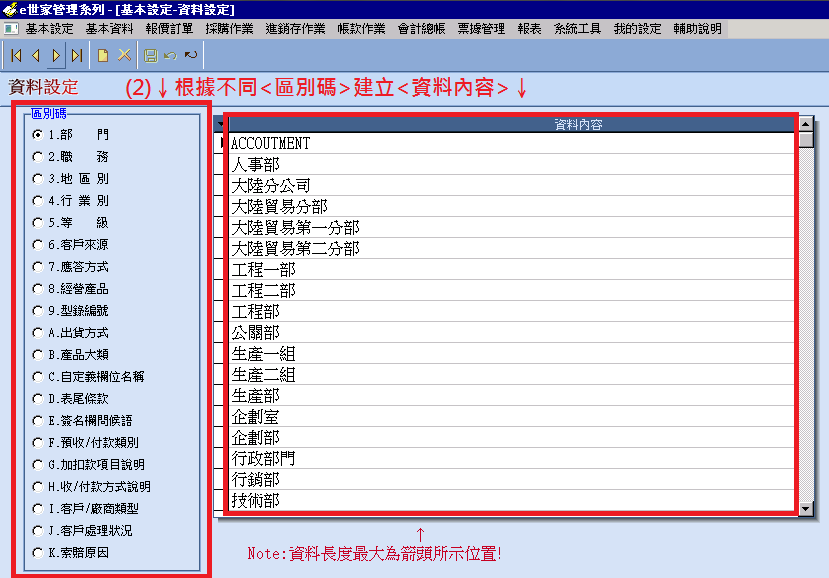Click the save floppy disk icon
Viewport: 829px width, 578px height.
151,55
